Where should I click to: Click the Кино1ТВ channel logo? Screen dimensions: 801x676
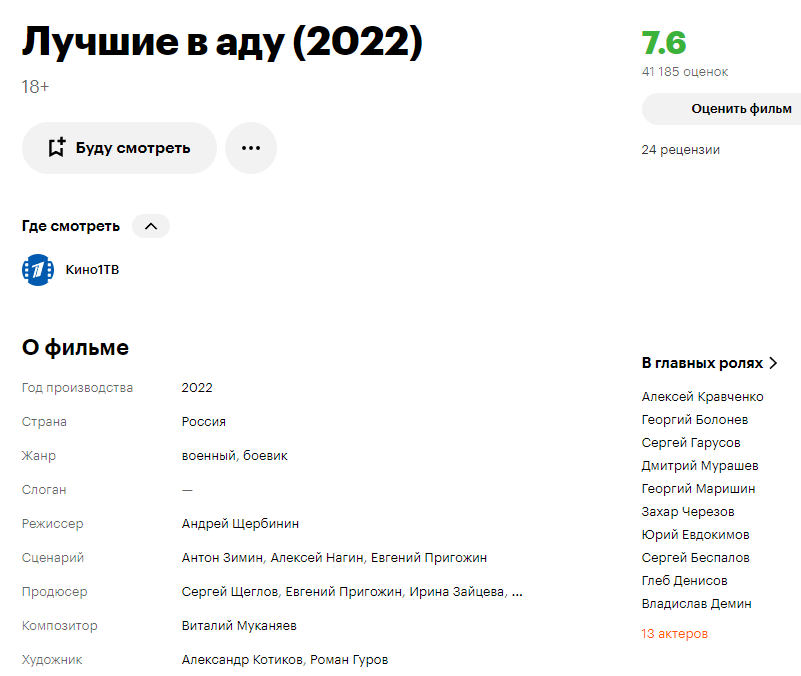click(38, 270)
